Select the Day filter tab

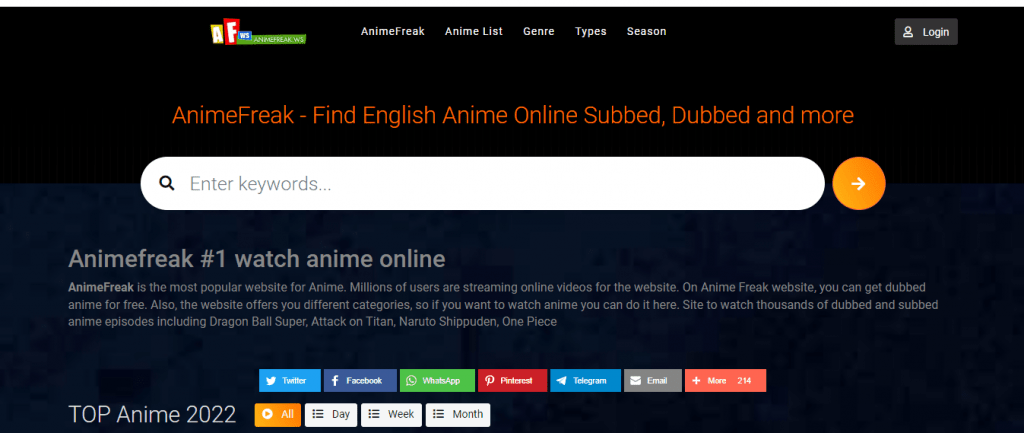coord(330,414)
